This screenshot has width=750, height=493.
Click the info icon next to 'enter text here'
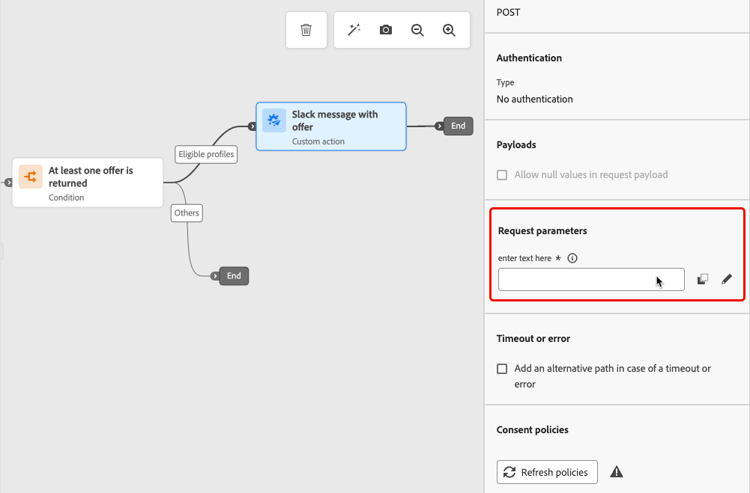(x=572, y=258)
